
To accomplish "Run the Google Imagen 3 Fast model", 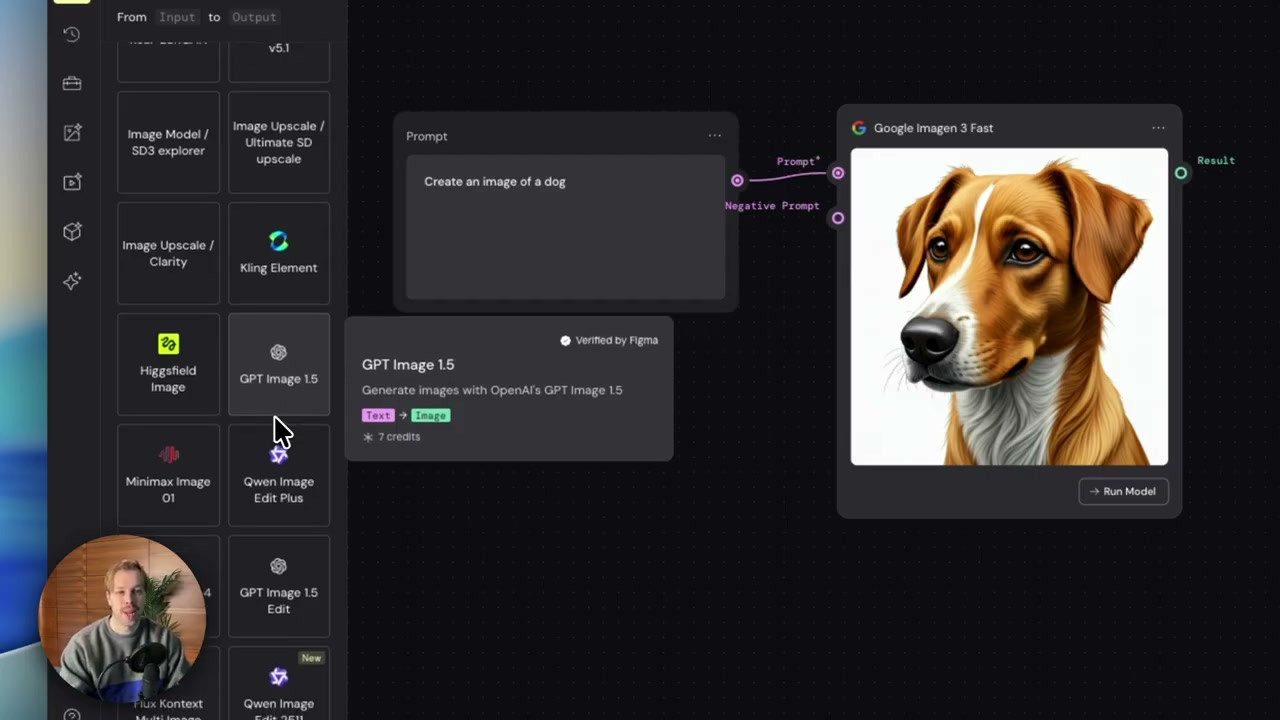I will pyautogui.click(x=1123, y=491).
